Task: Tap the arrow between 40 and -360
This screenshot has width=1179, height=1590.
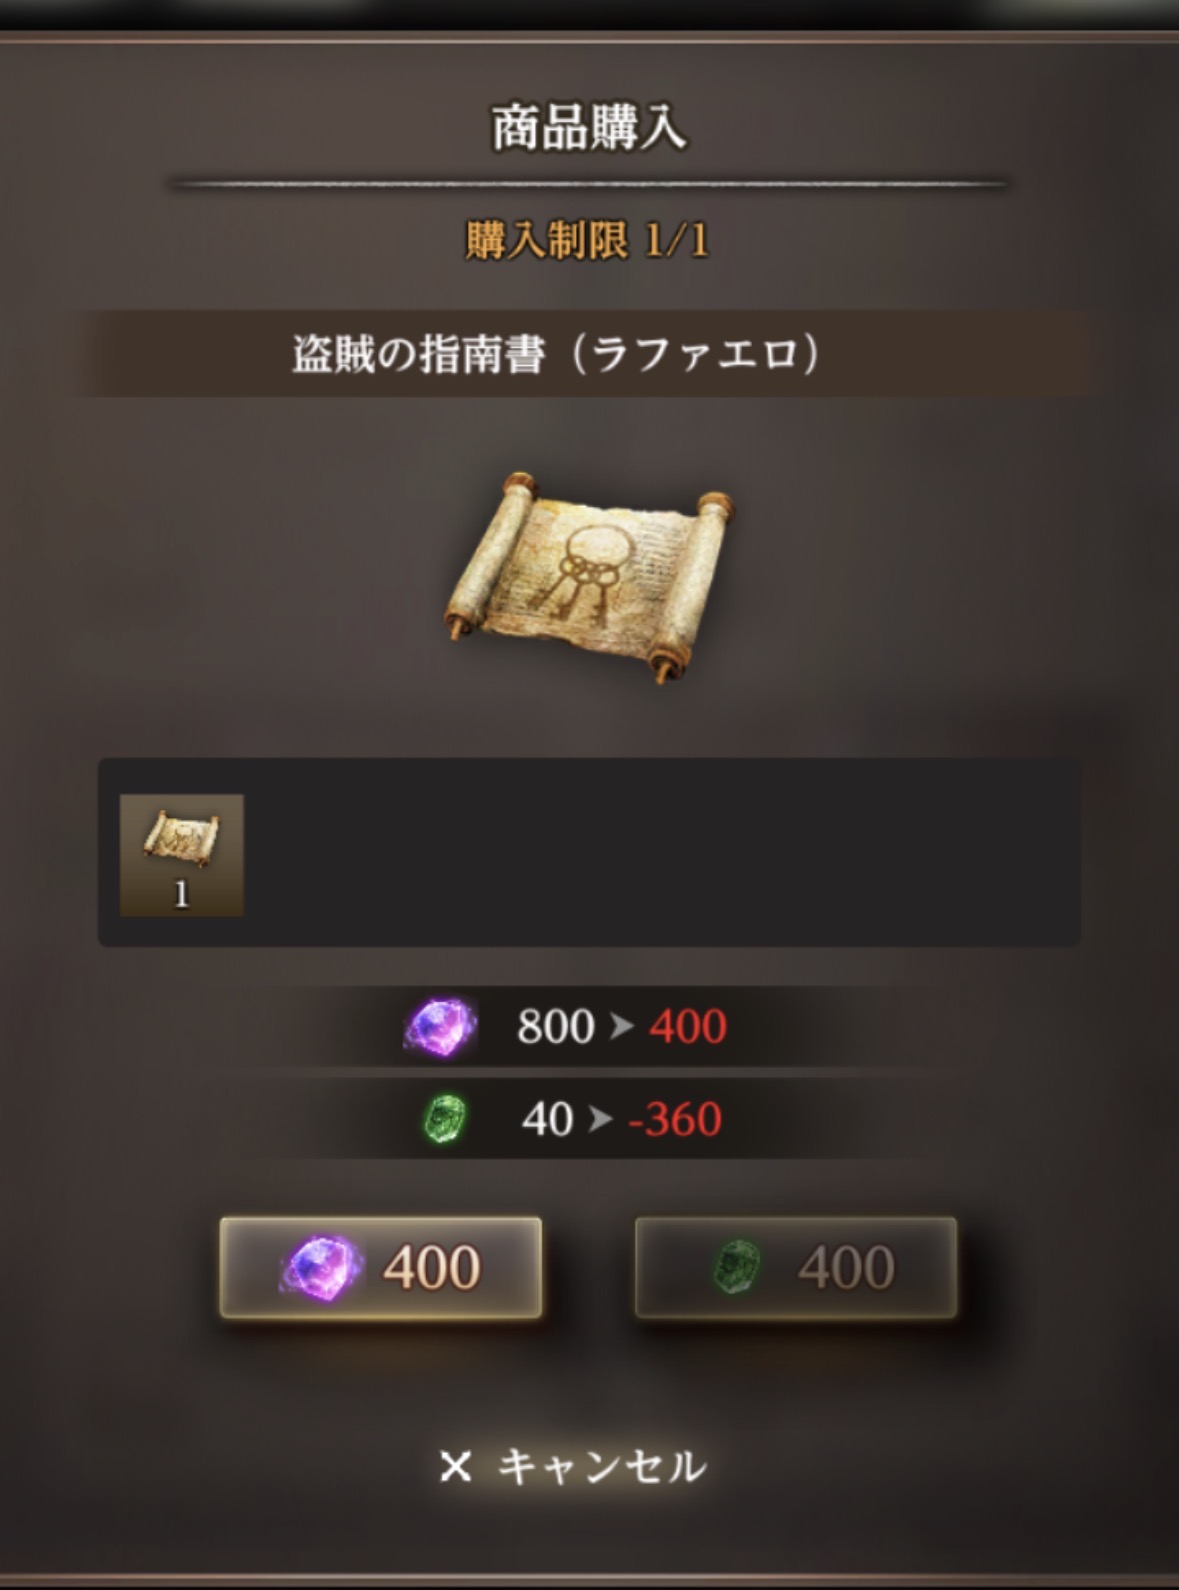Action: tap(600, 1119)
